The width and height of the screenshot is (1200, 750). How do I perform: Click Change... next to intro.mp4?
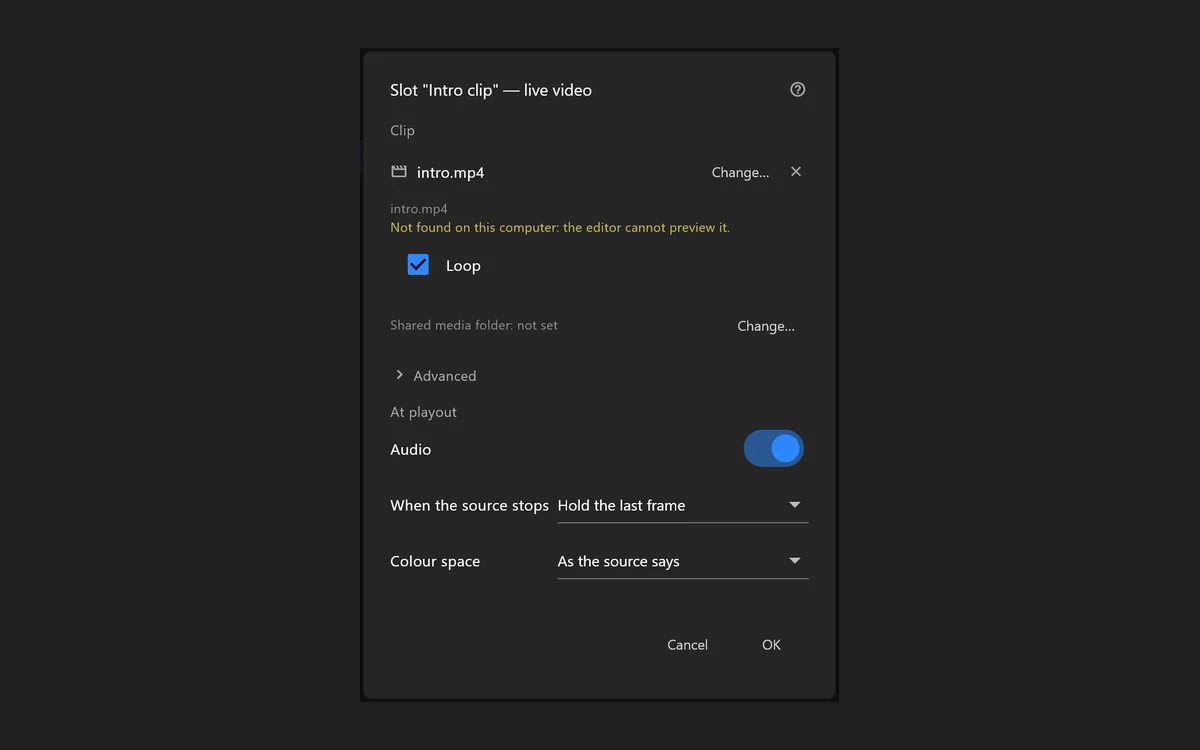740,172
